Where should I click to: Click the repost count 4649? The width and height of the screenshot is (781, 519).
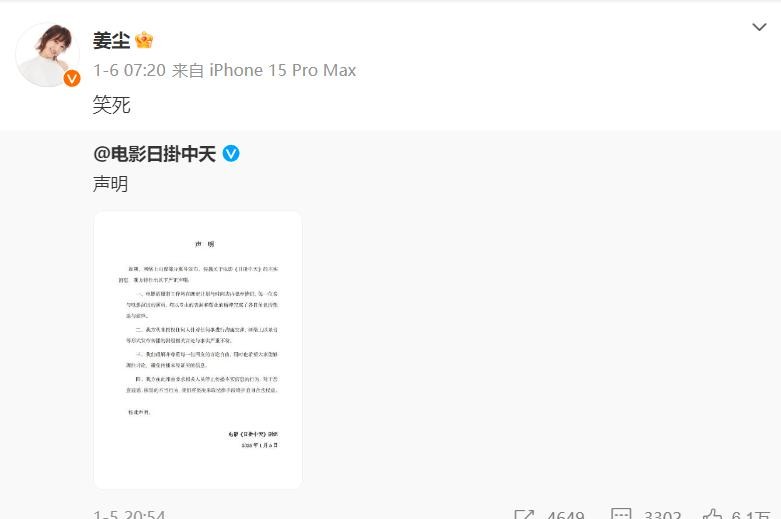pyautogui.click(x=565, y=514)
